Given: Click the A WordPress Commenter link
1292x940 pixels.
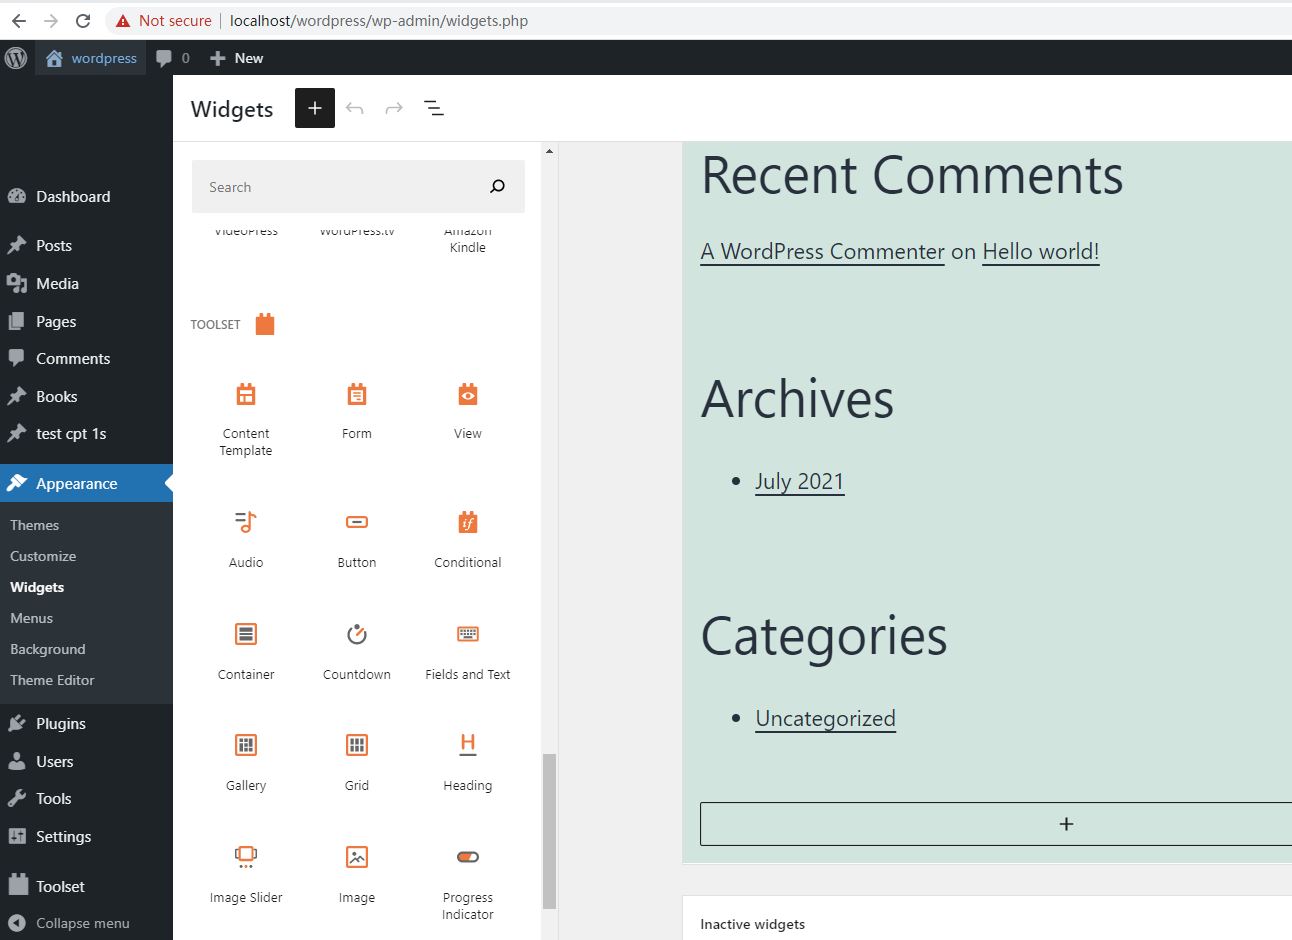Looking at the screenshot, I should (823, 252).
